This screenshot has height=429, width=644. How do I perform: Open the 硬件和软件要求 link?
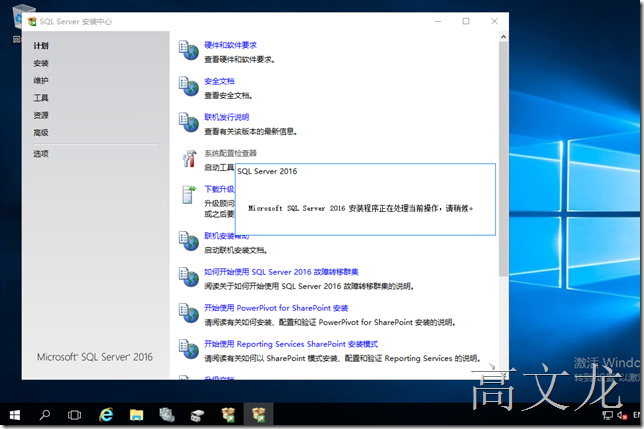pos(230,45)
